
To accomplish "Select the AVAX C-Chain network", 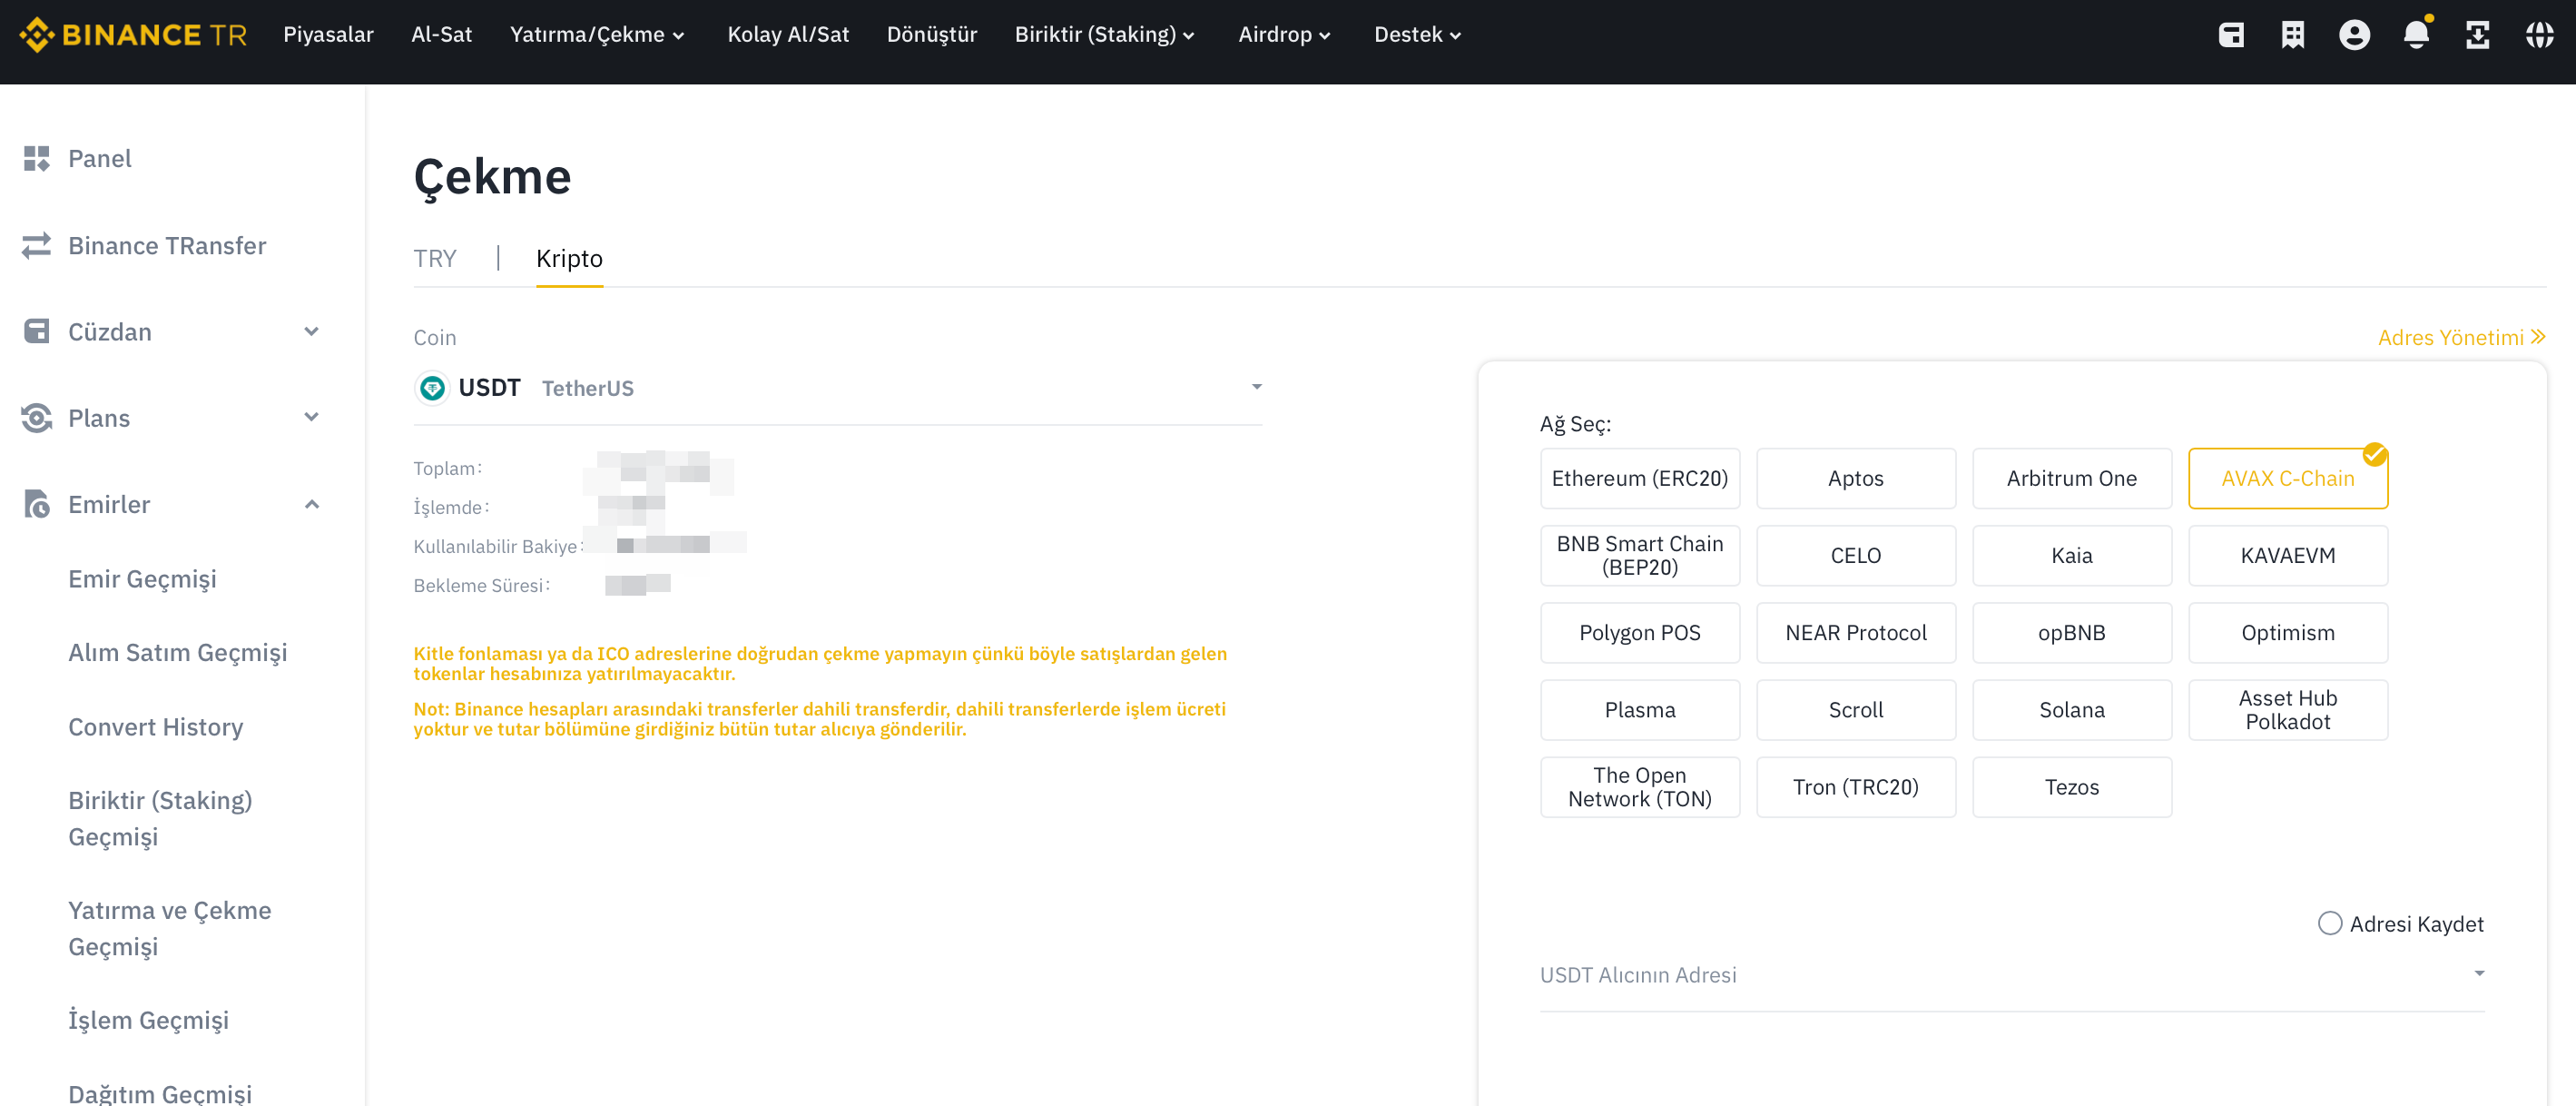I will point(2288,478).
